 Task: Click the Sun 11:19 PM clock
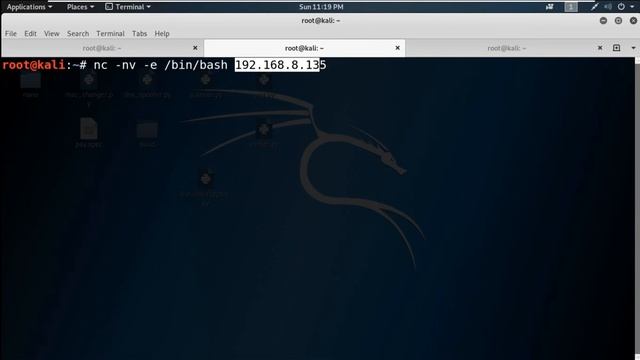pos(321,7)
